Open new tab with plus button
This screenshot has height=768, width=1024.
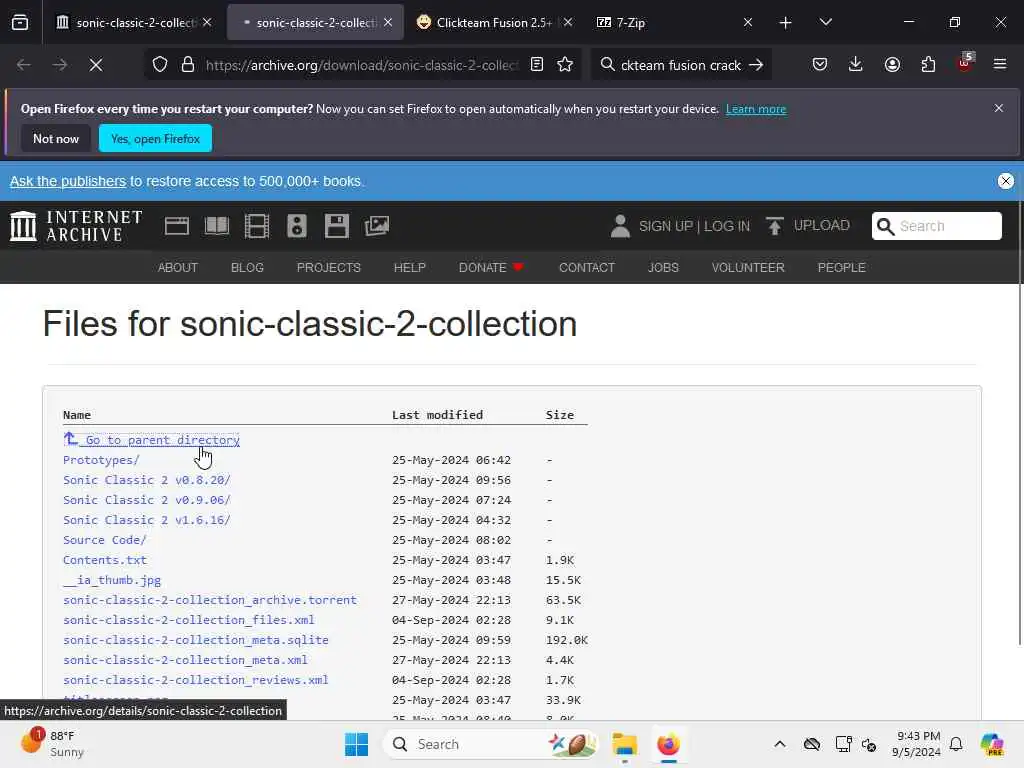pos(786,23)
